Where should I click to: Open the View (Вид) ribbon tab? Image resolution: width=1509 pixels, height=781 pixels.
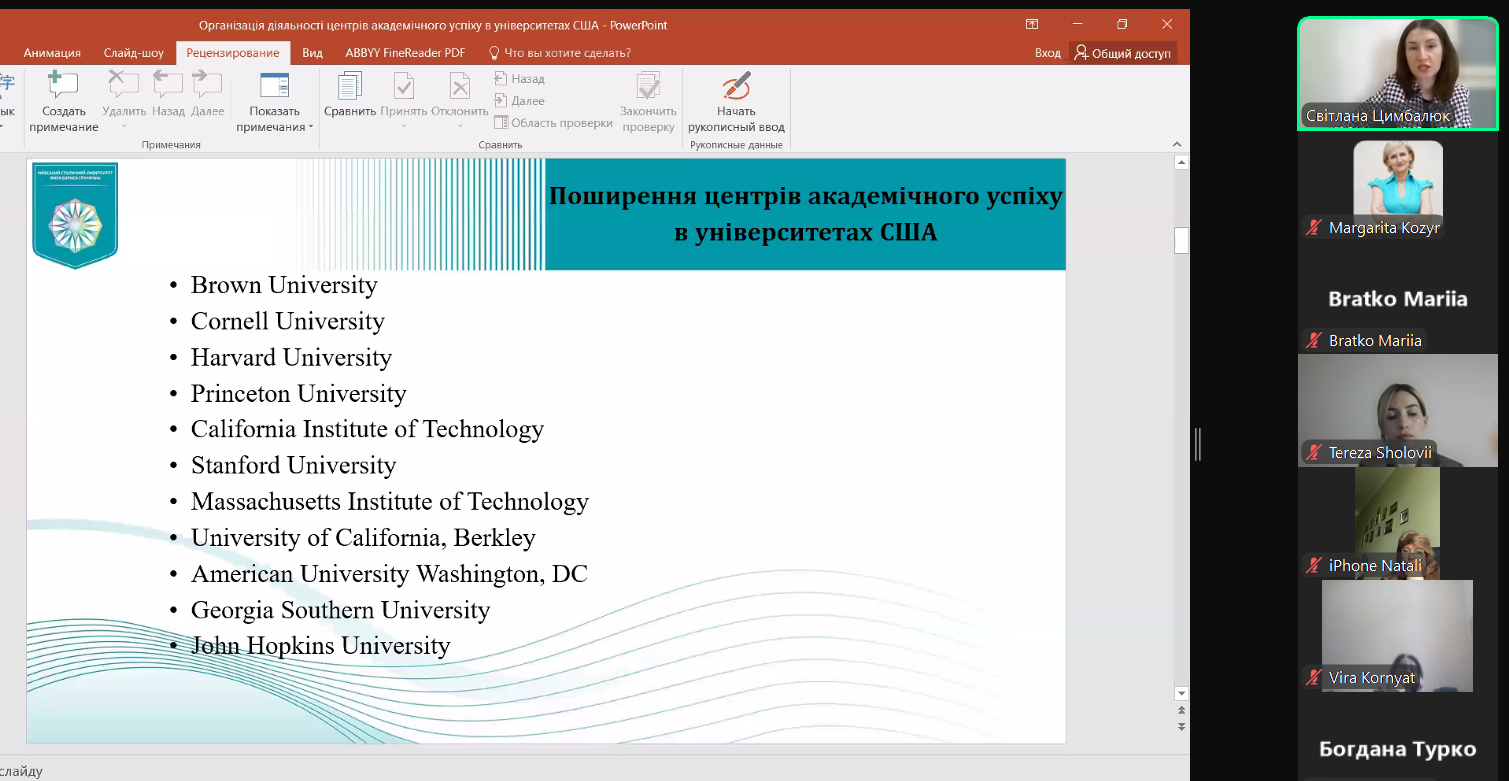312,53
